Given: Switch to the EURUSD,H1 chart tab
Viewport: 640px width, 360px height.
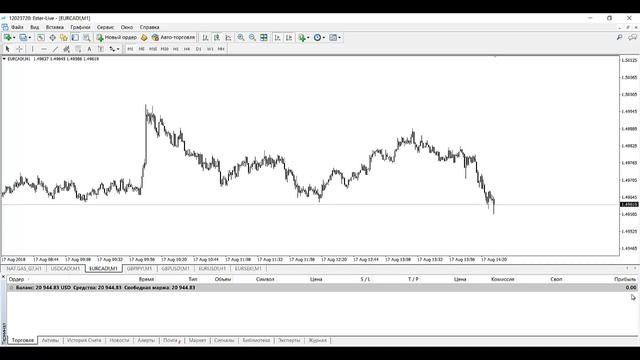Looking at the screenshot, I should click(x=212, y=269).
